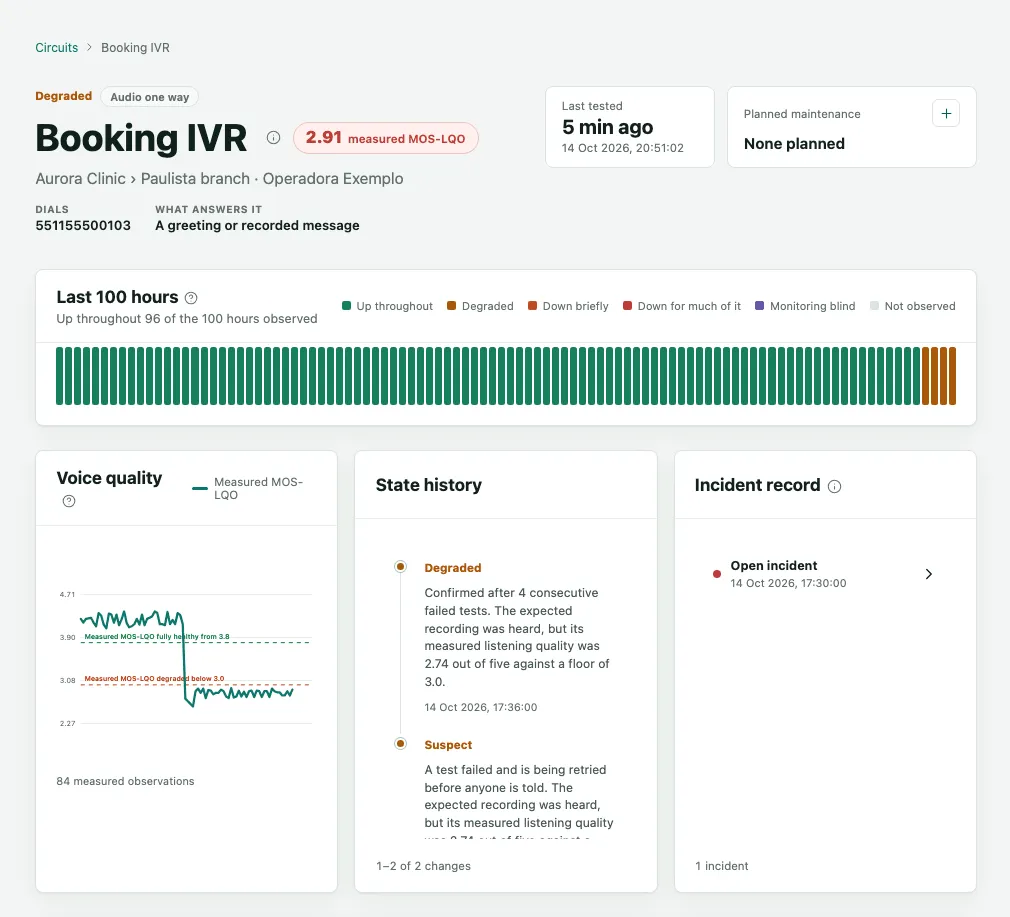1010x917 pixels.
Task: Click the Down briefly legend swatch
Action: pyautogui.click(x=533, y=306)
